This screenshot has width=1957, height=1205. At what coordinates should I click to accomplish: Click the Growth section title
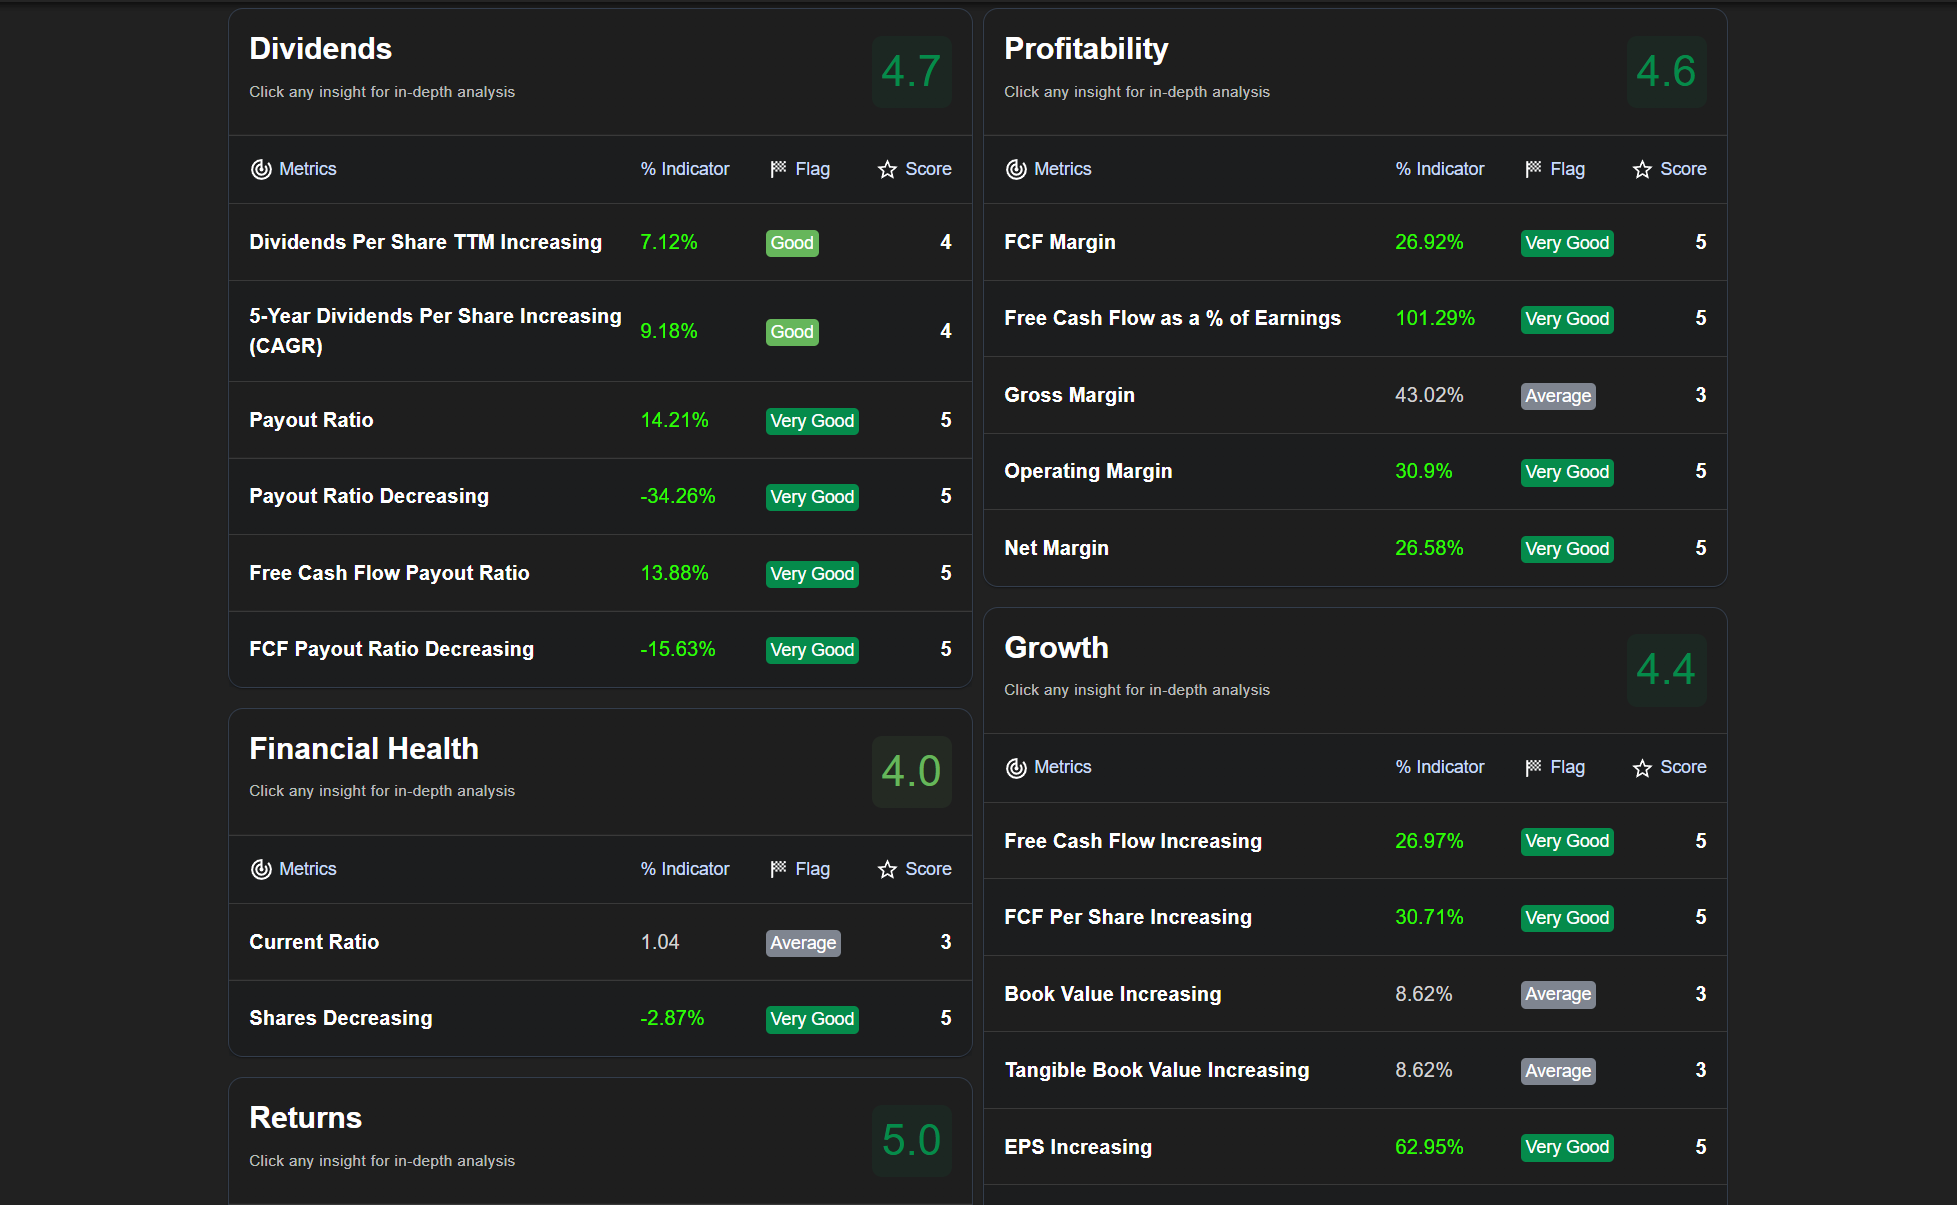pyautogui.click(x=1056, y=648)
